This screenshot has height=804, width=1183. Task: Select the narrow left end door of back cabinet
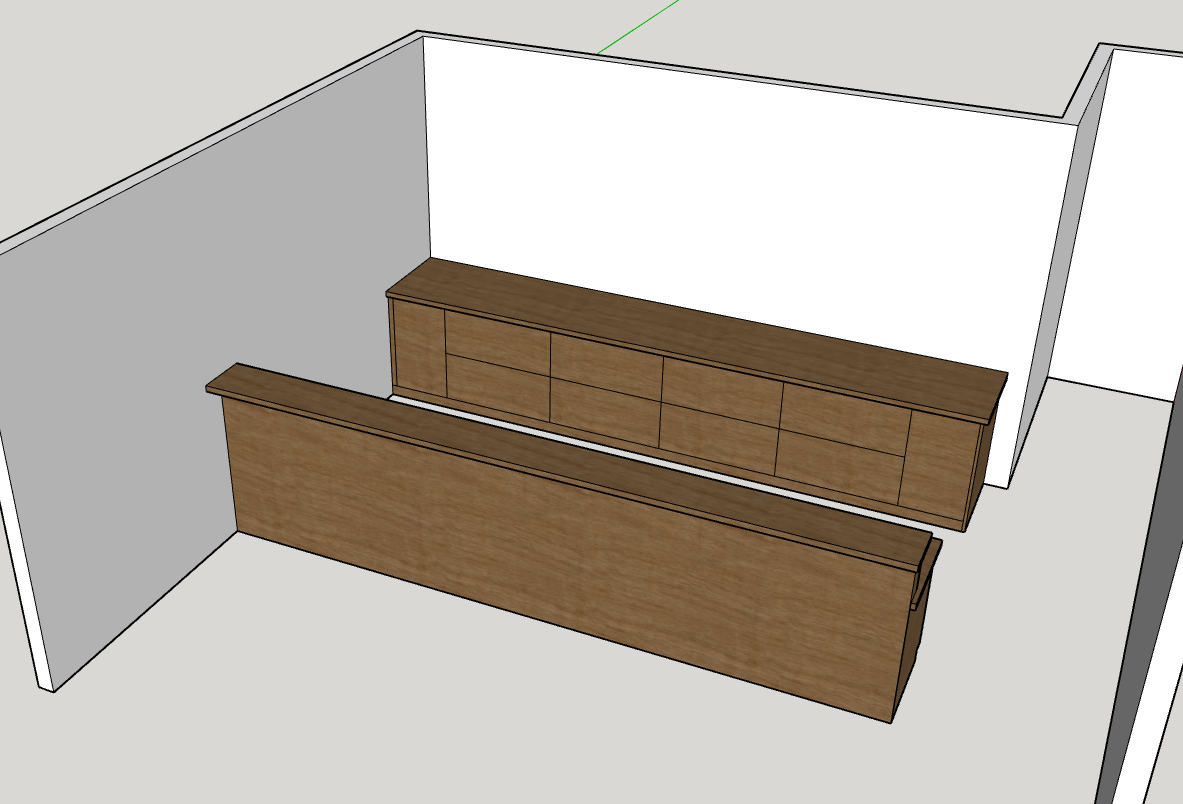pyautogui.click(x=418, y=346)
